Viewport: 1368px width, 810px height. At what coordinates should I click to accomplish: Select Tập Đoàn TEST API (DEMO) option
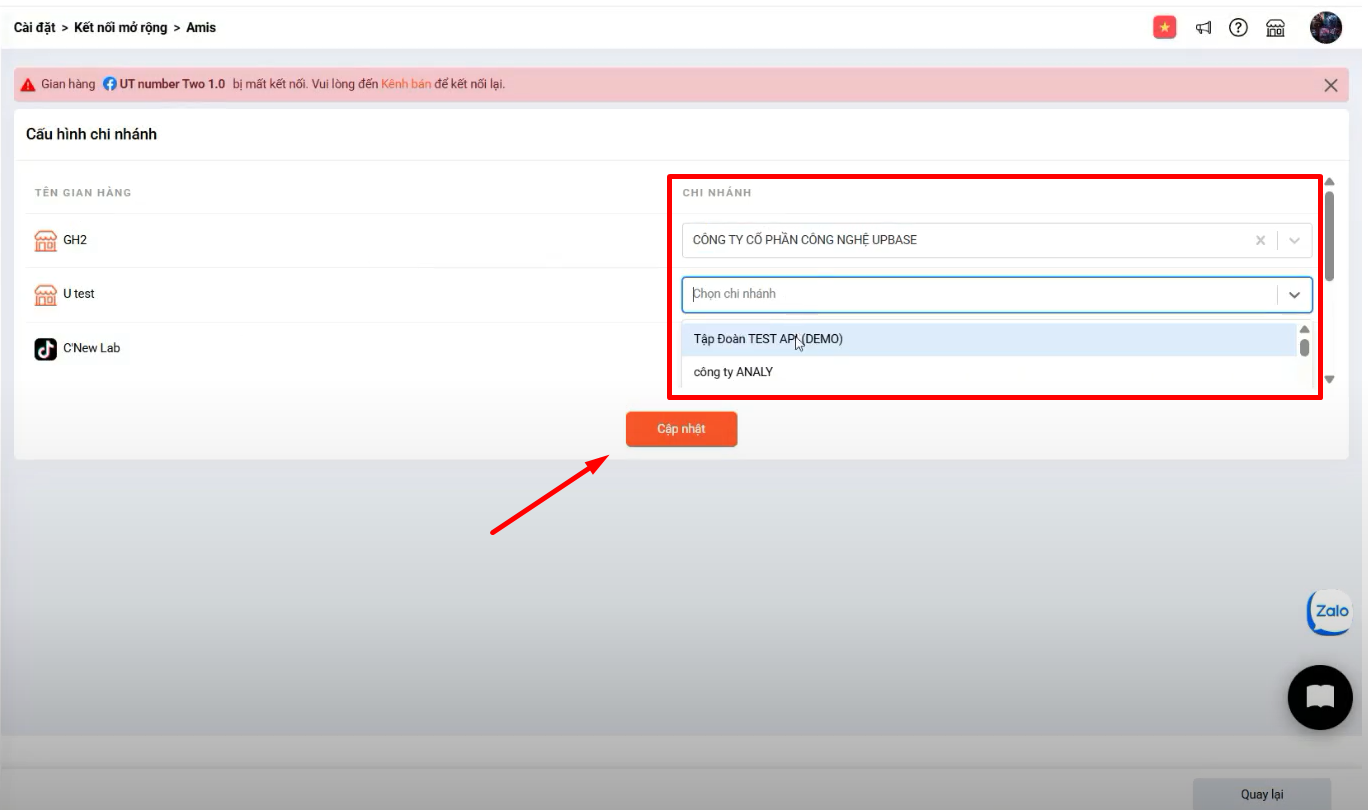[768, 339]
